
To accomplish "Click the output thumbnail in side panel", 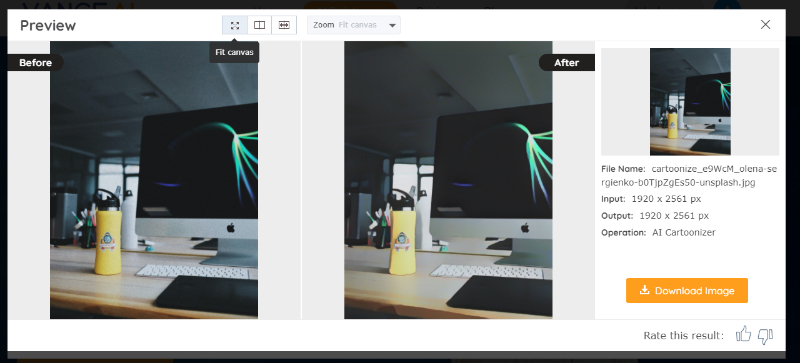I will click(690, 102).
